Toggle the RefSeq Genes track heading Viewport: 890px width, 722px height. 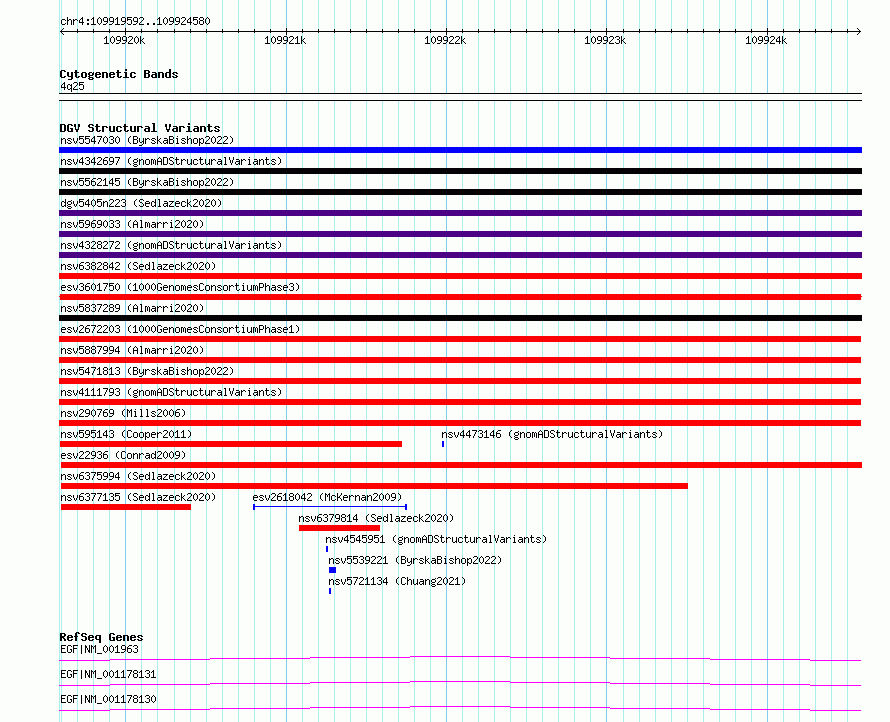[101, 637]
